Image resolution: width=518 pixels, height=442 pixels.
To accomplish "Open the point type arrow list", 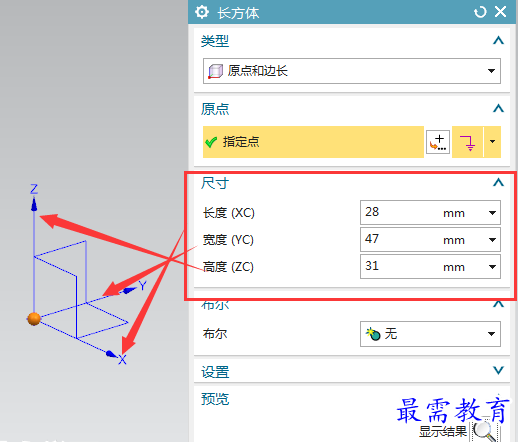I will [x=492, y=142].
